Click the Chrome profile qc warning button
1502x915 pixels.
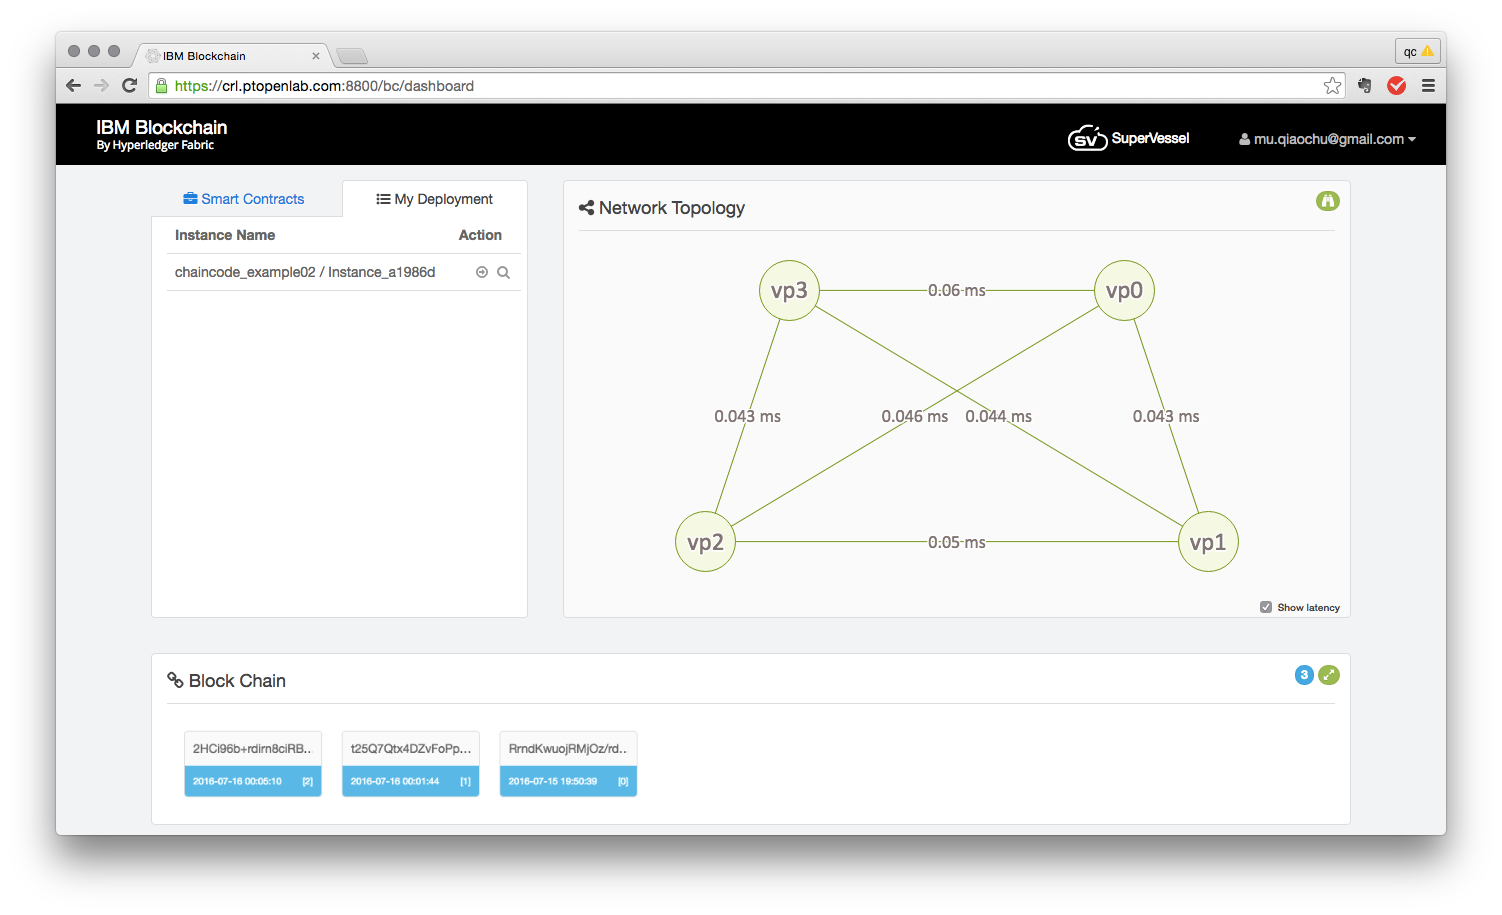[x=1418, y=51]
